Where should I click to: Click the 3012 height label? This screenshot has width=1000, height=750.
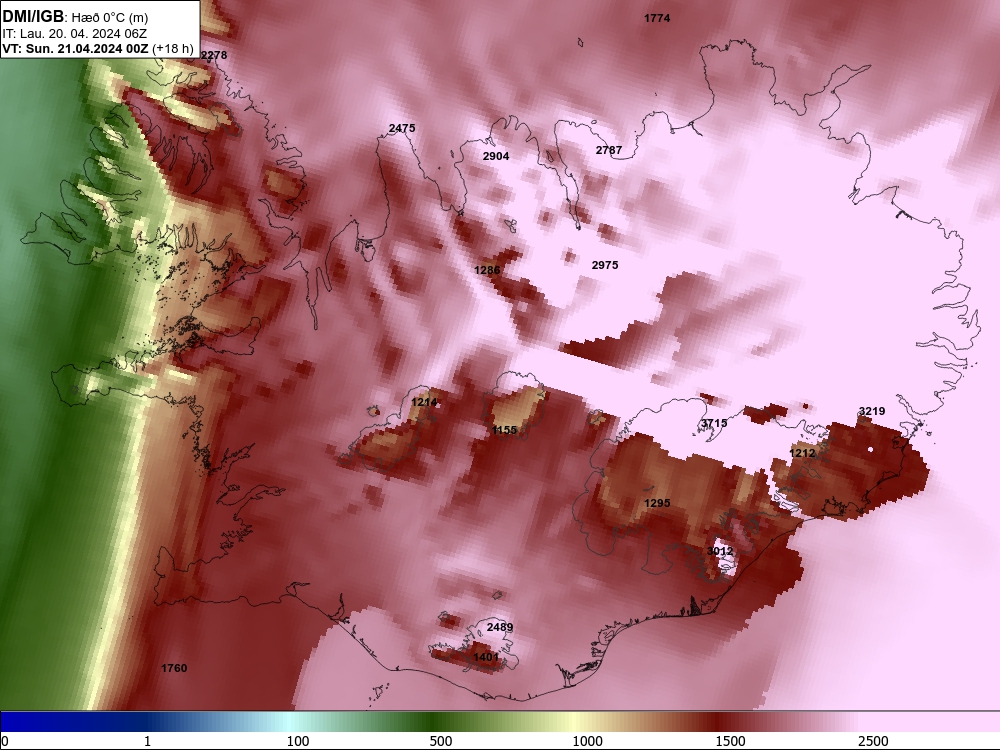pos(719,551)
